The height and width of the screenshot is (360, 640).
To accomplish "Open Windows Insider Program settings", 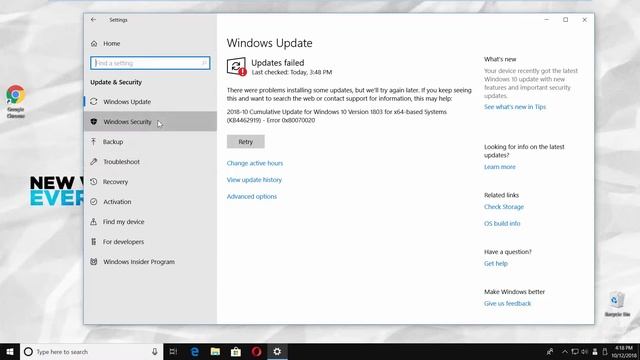I will [150, 262].
